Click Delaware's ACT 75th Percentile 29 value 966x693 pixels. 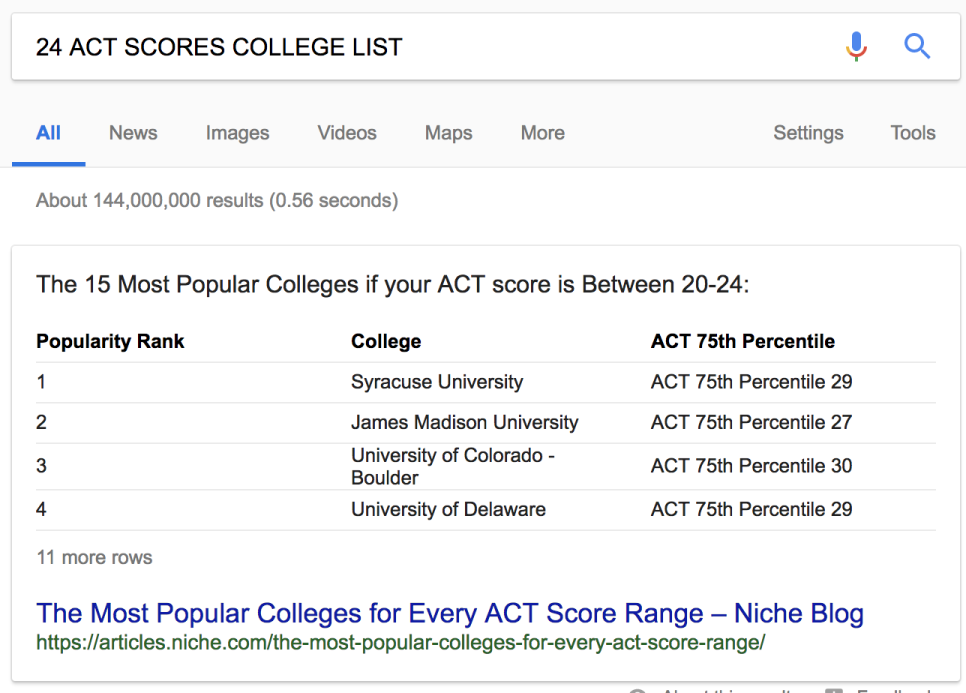752,509
